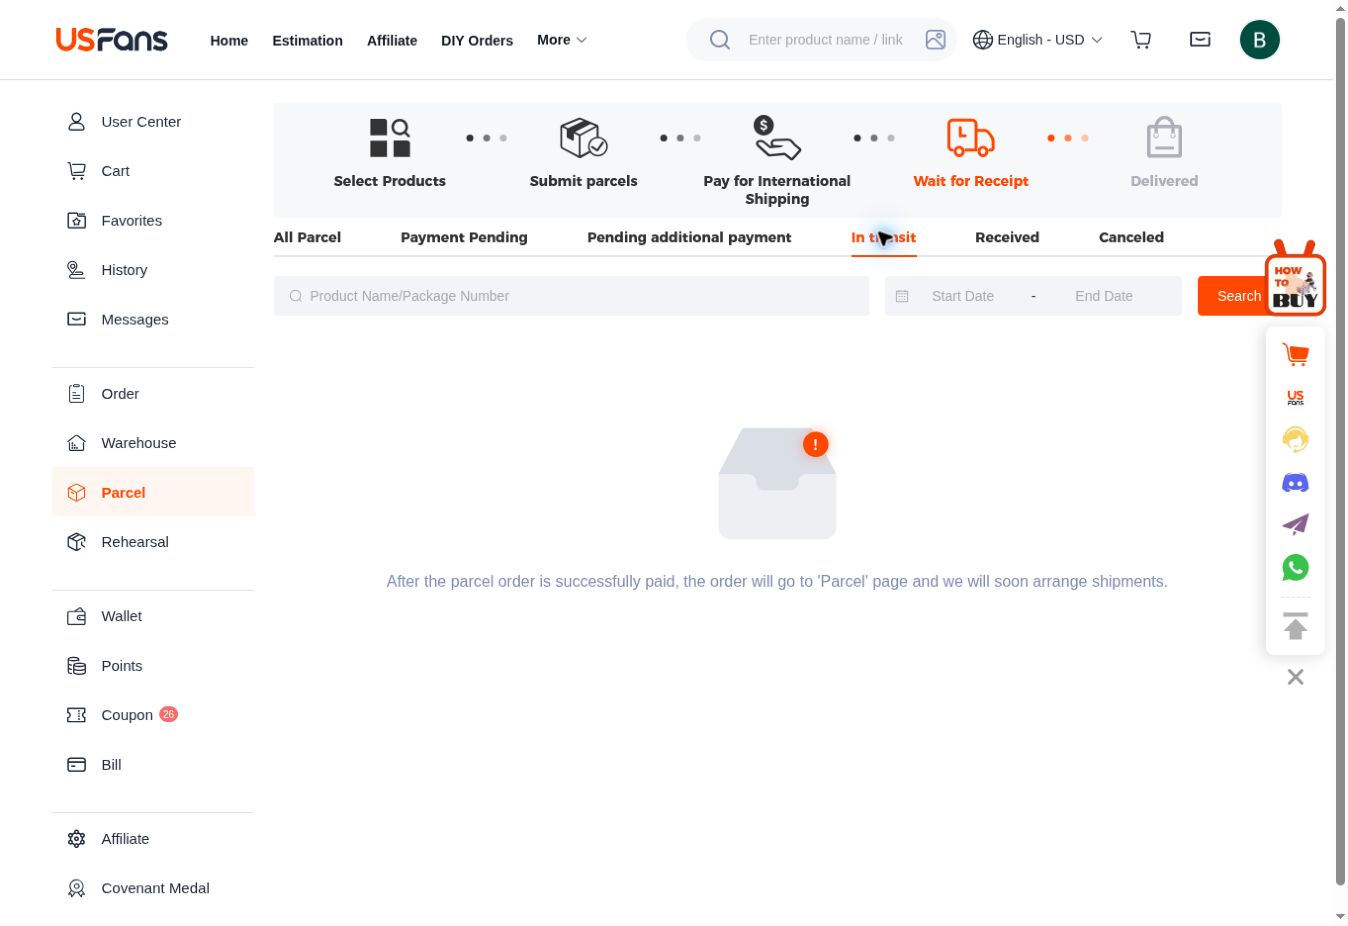Open Estimation in top navigation
This screenshot has width=1348, height=926.
tap(307, 41)
